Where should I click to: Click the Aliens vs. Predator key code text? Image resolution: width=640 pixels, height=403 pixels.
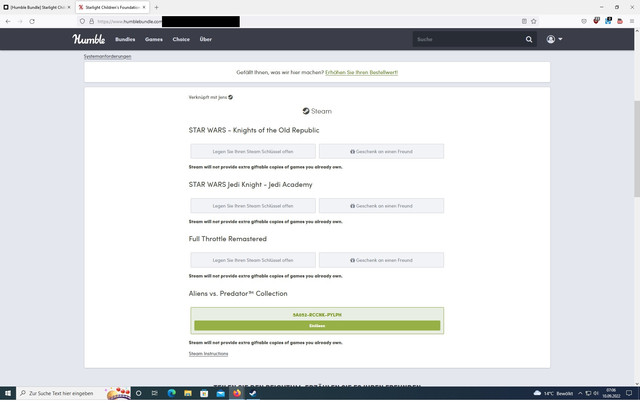click(317, 315)
